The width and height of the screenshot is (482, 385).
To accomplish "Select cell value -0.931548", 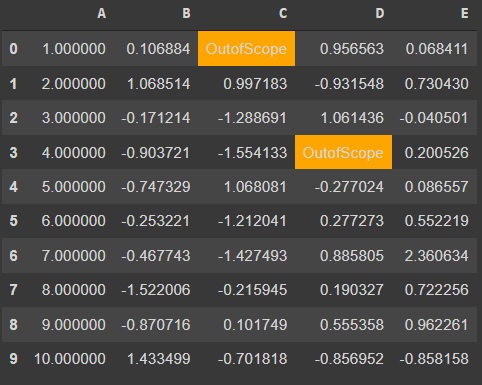I will [349, 83].
